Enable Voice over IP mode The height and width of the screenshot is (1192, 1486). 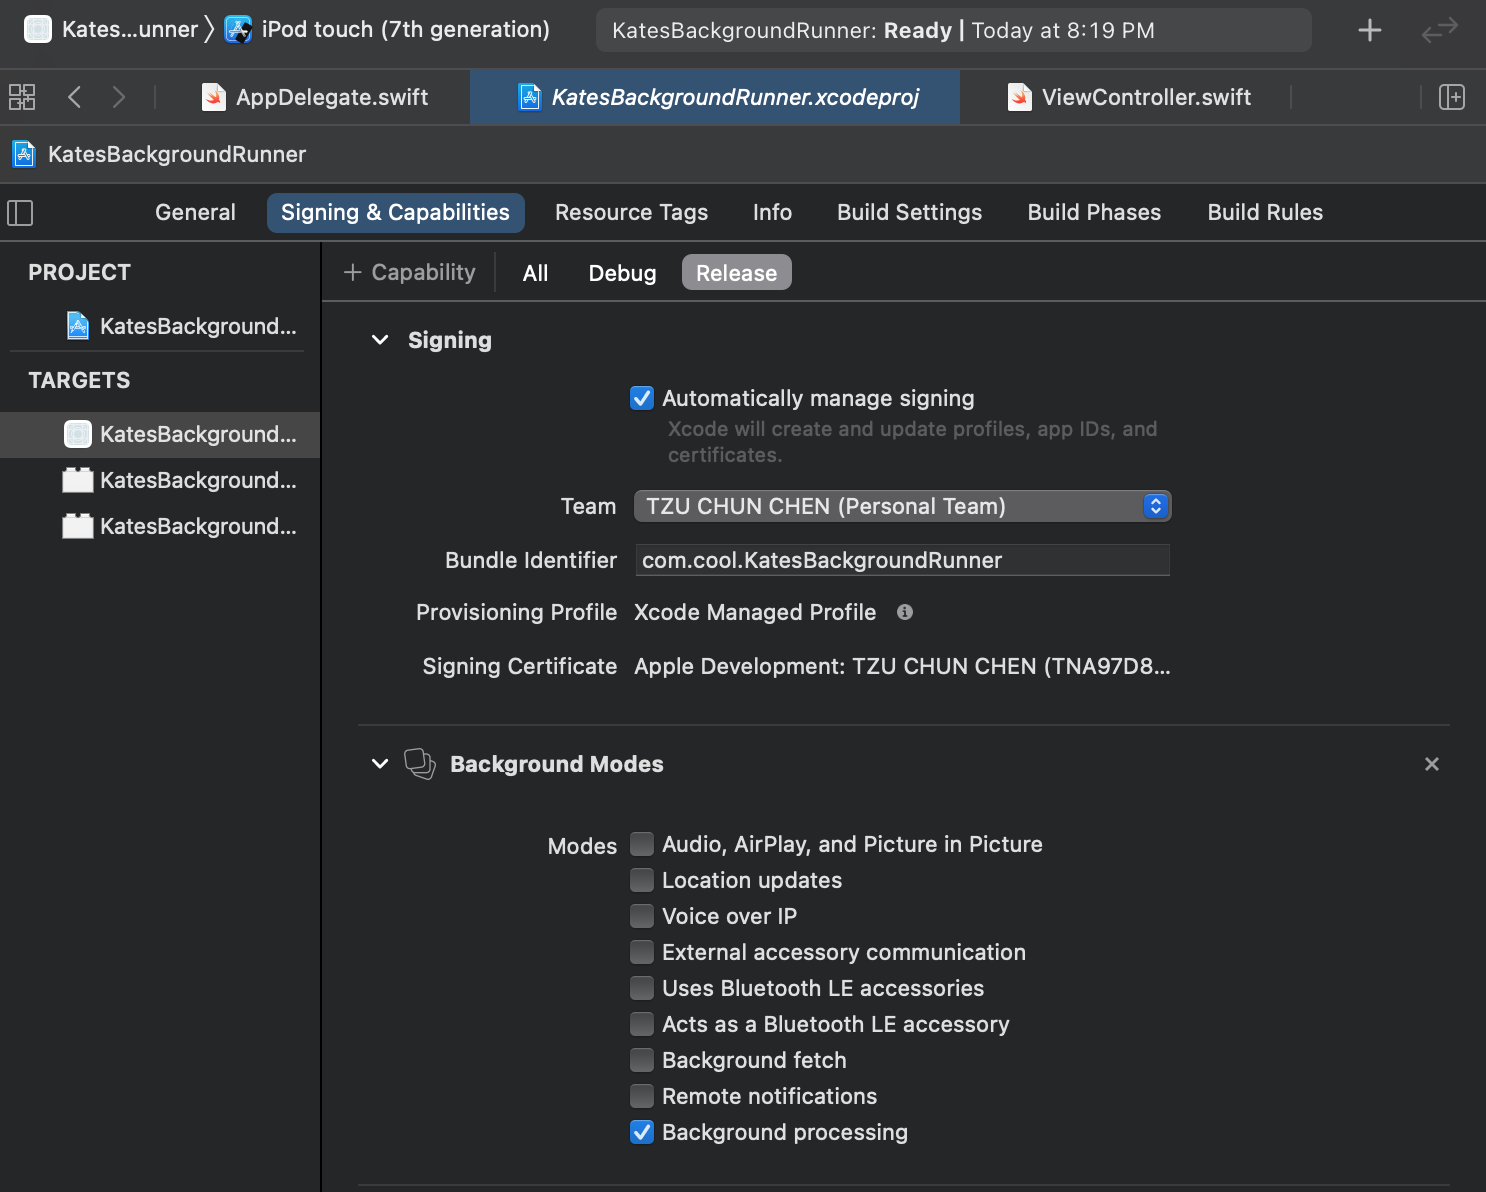642,917
